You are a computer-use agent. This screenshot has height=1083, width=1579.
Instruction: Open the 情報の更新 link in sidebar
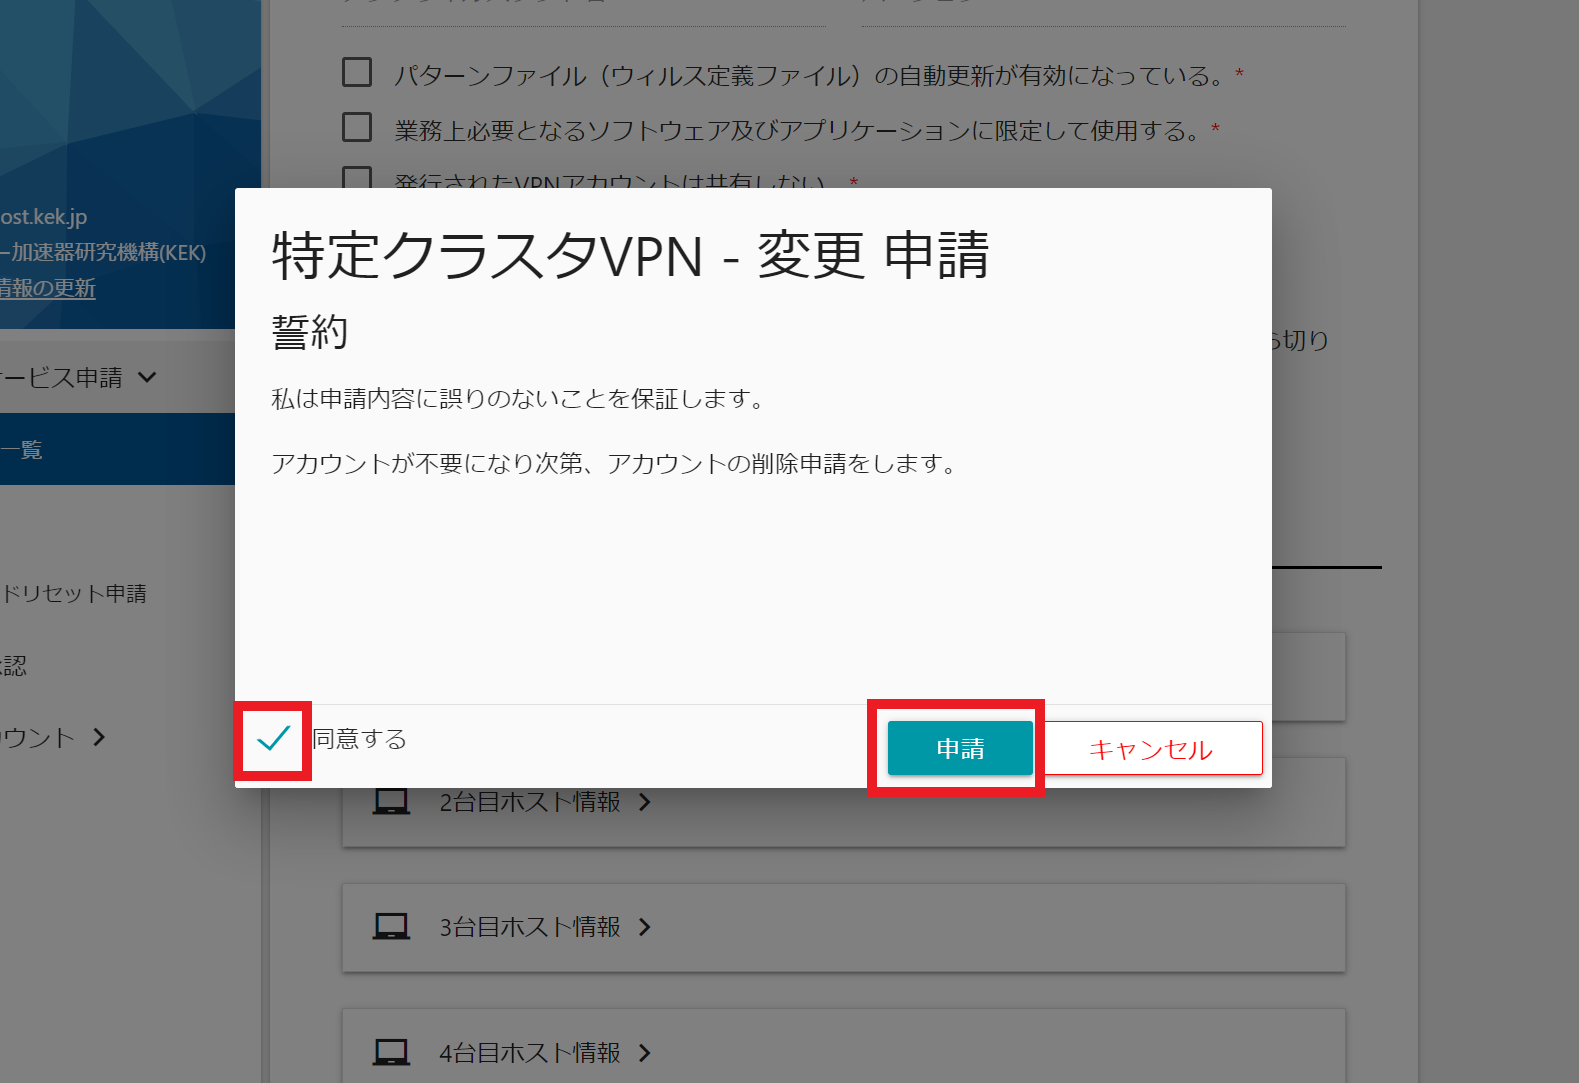[47, 288]
